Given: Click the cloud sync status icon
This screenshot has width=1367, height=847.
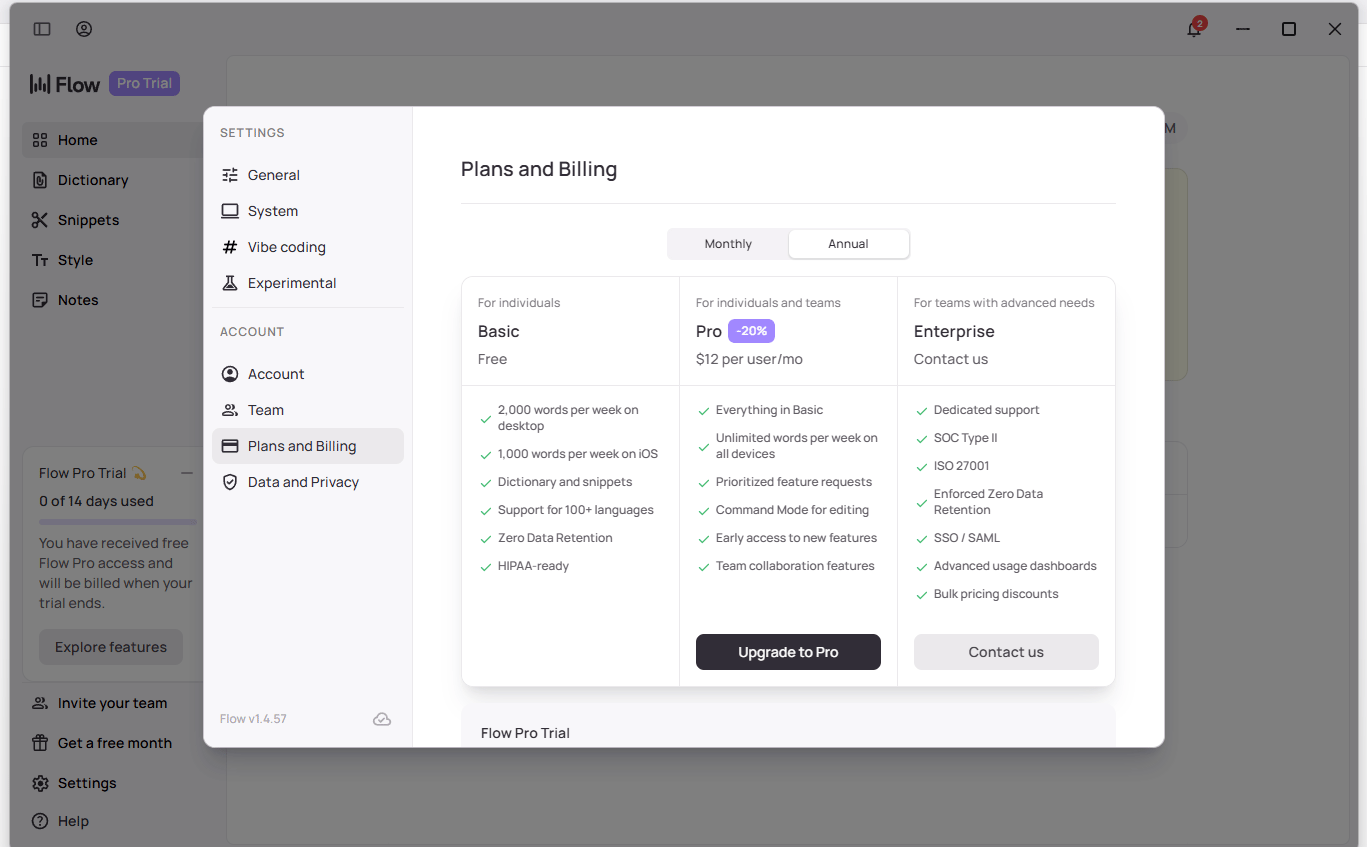Looking at the screenshot, I should pos(382,719).
